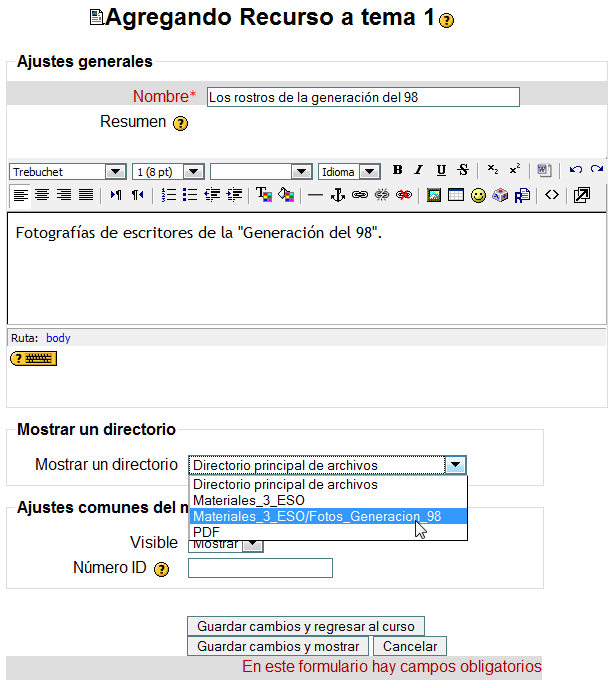Click the undo arrow icon
This screenshot has height=688, width=609.
pos(576,170)
